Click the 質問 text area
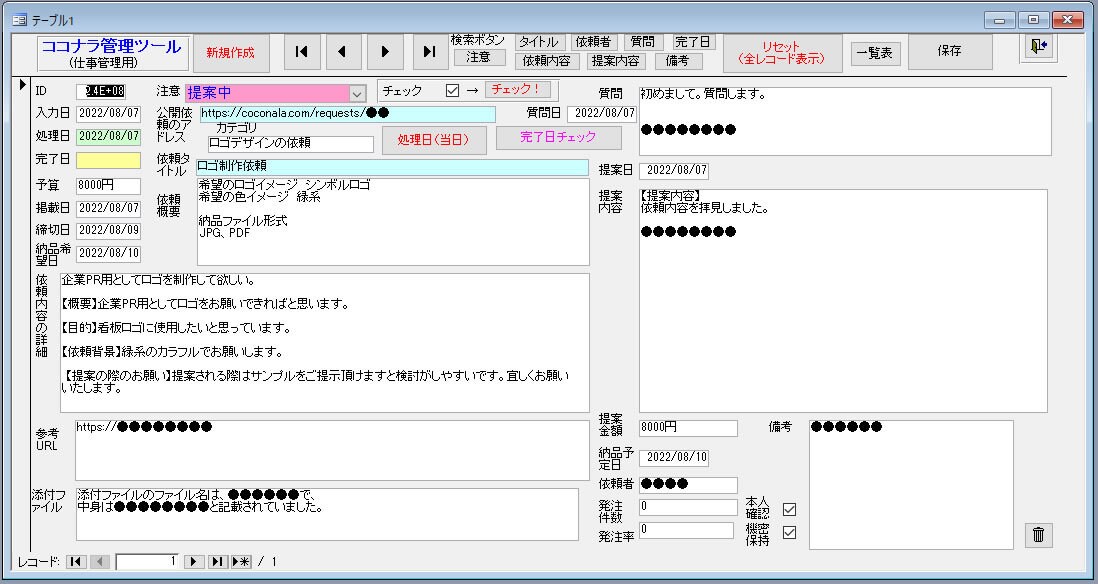Screen dimensions: 1098x584 point(845,121)
